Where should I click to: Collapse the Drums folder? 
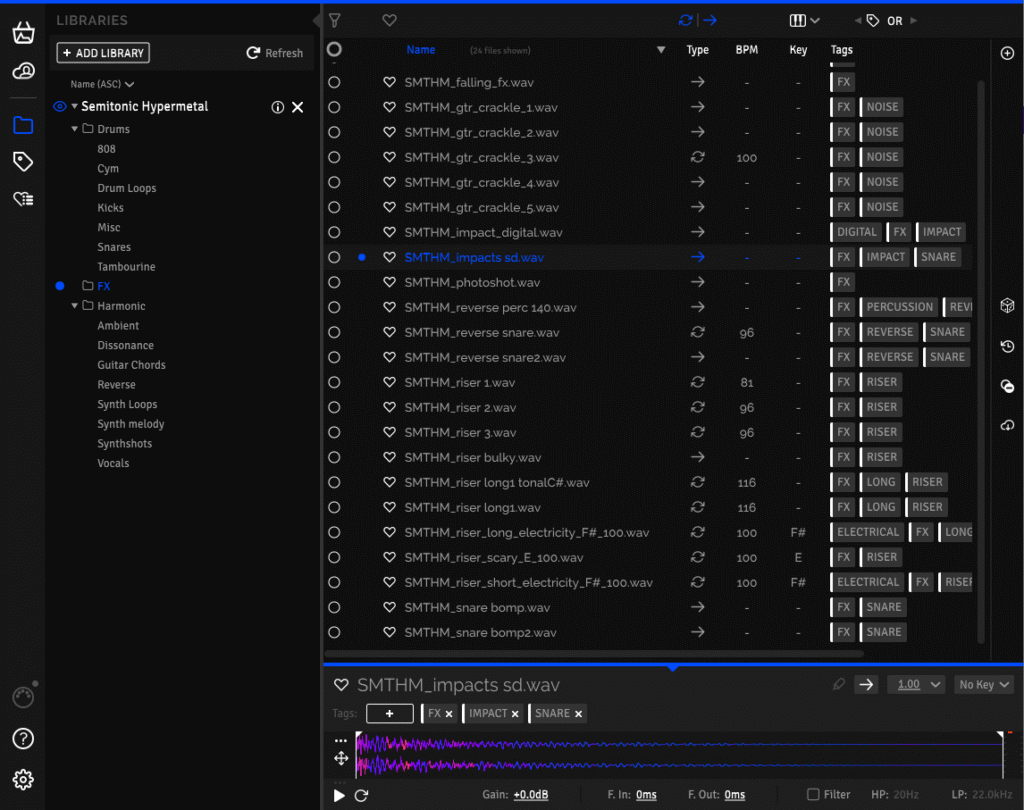tap(75, 129)
